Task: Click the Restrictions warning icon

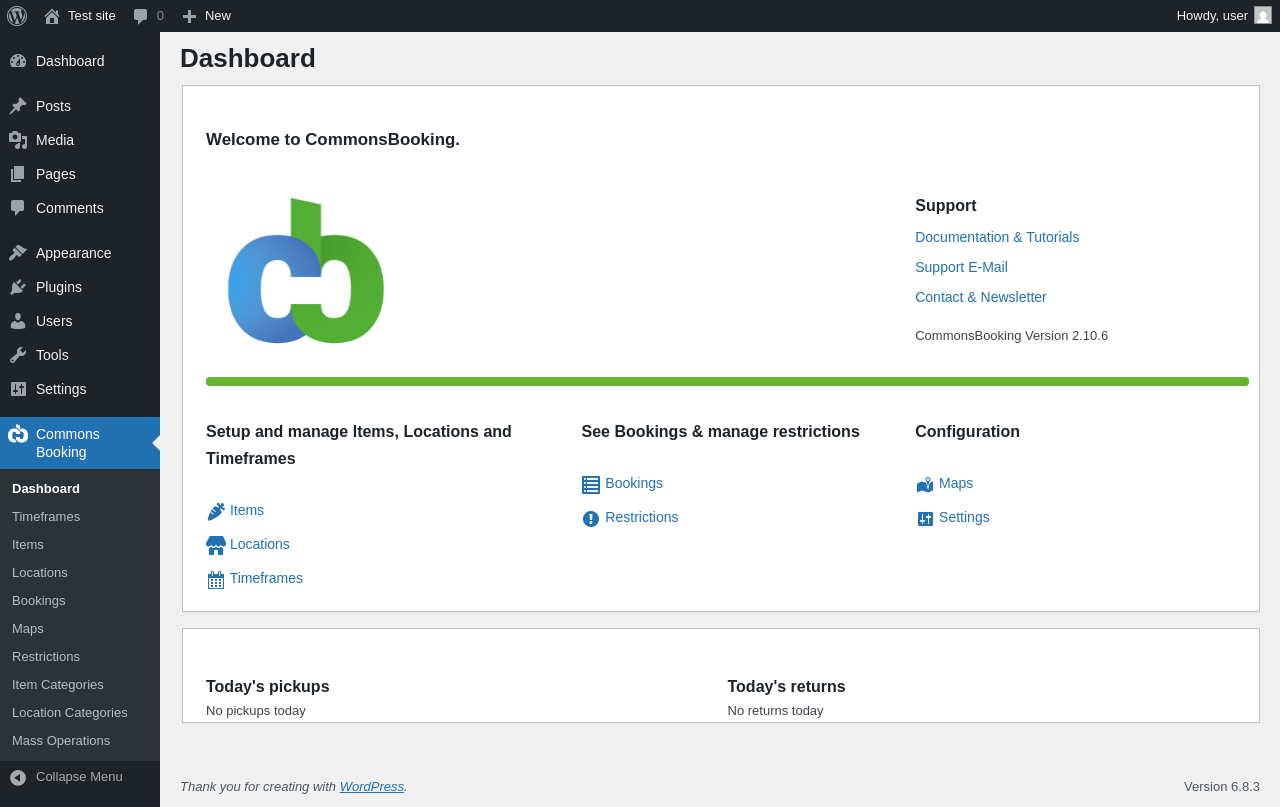Action: pos(591,519)
